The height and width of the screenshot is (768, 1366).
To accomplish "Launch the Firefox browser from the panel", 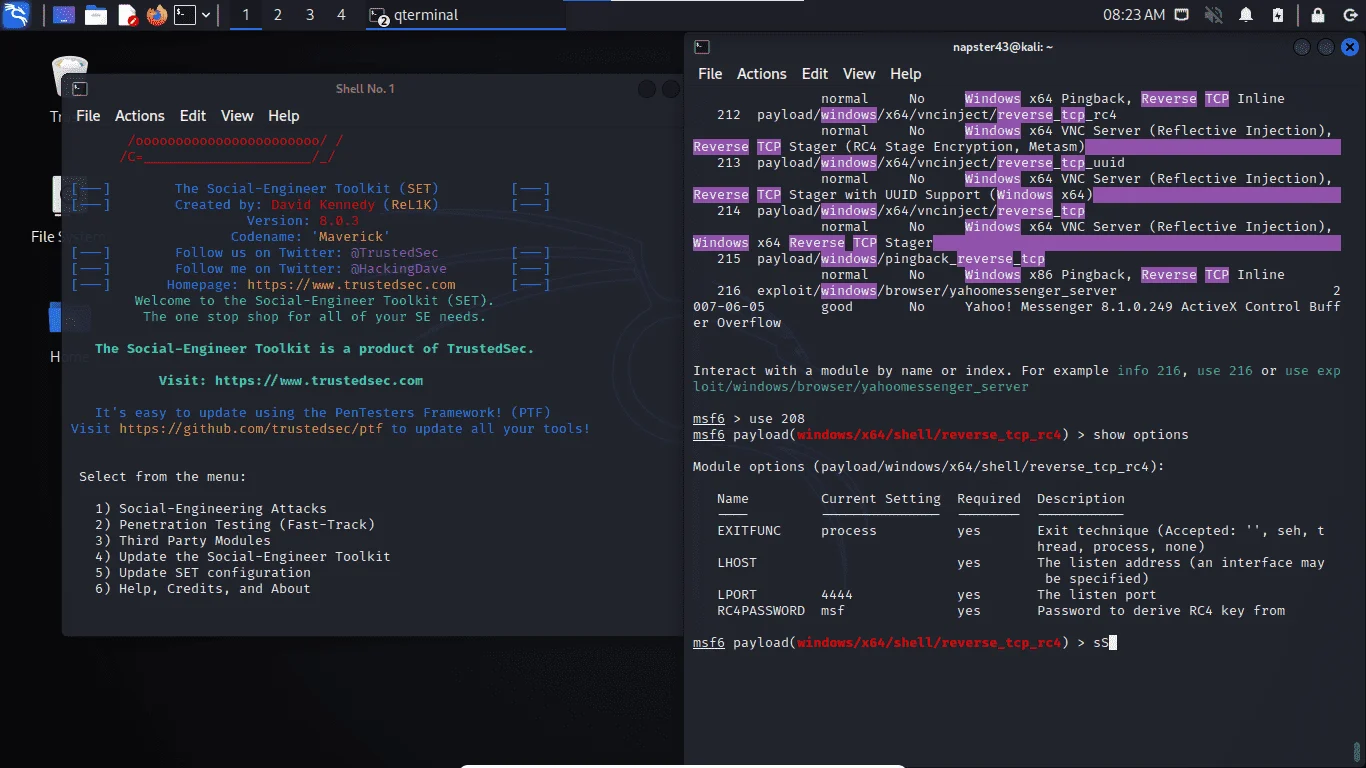I will pyautogui.click(x=156, y=15).
